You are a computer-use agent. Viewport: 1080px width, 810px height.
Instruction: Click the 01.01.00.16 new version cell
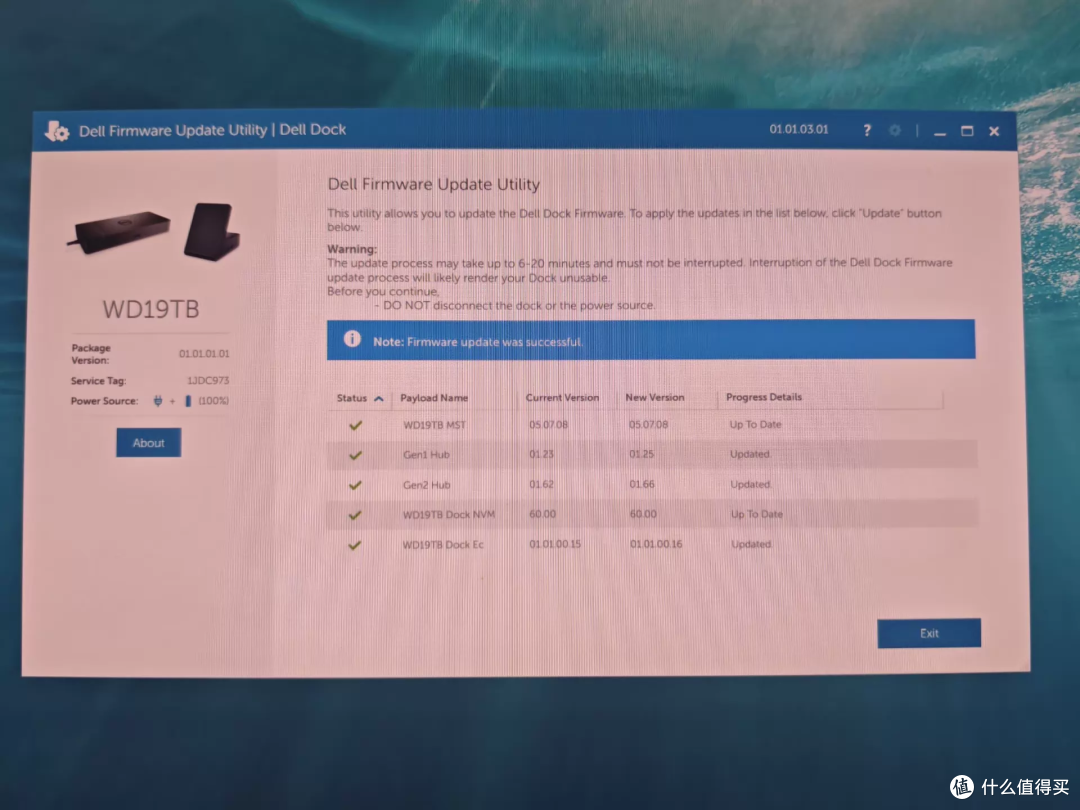(656, 544)
